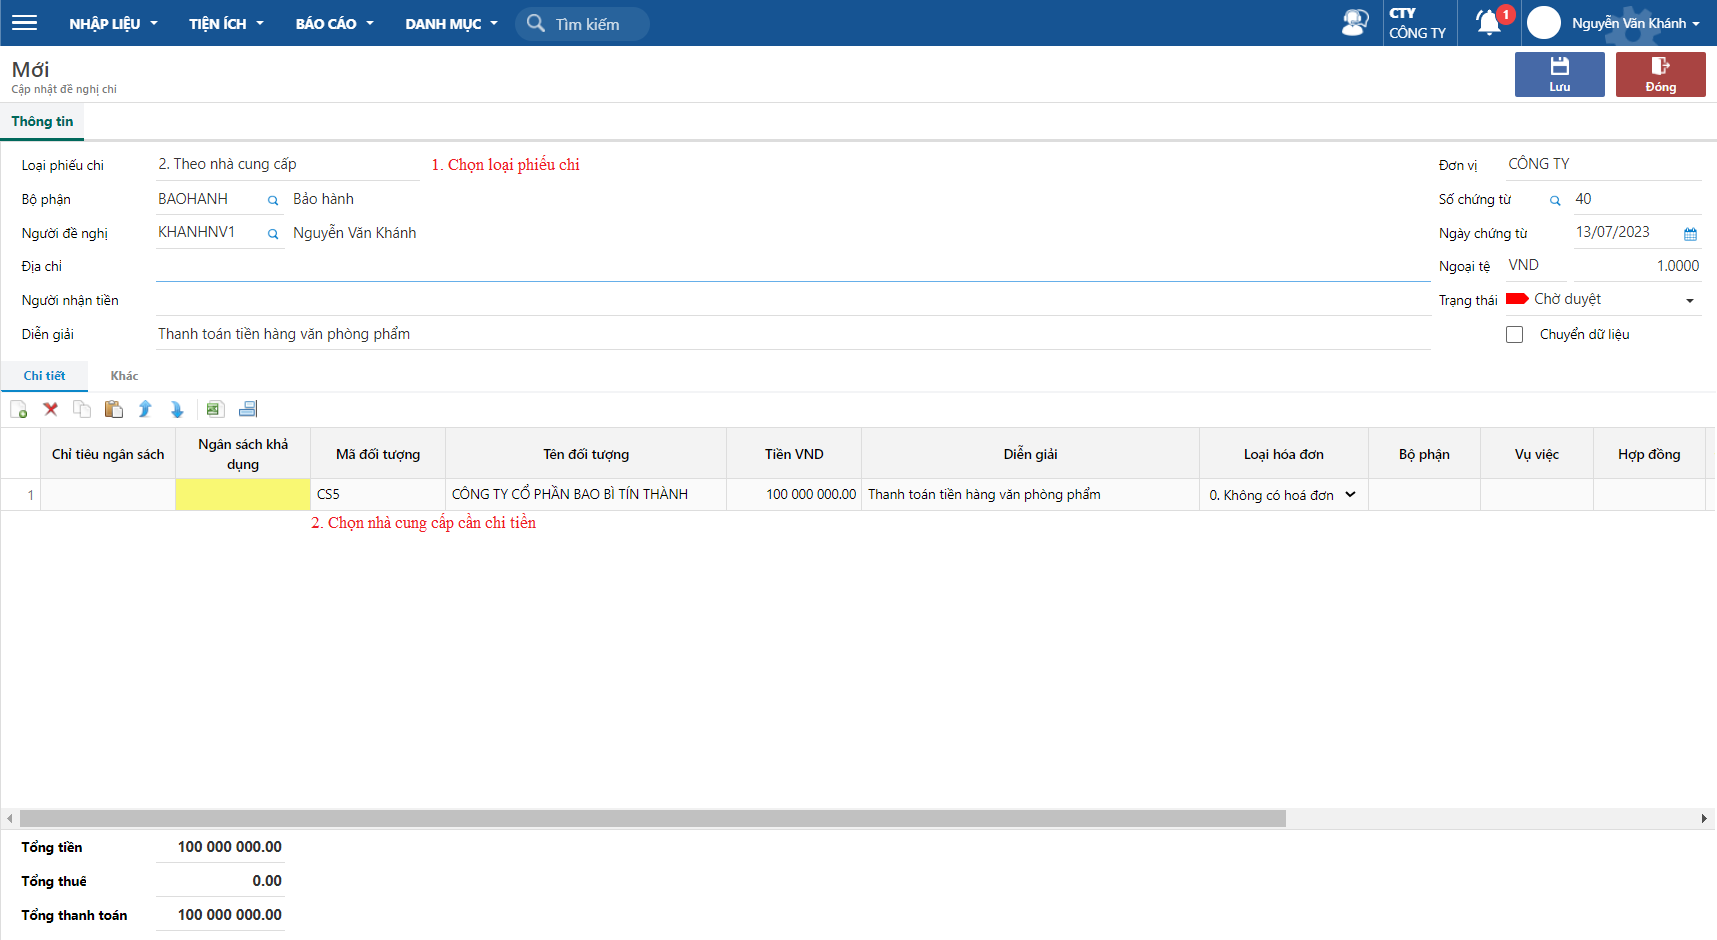This screenshot has width=1717, height=940.
Task: Open the BÁO CÁO menu
Action: pos(334,24)
